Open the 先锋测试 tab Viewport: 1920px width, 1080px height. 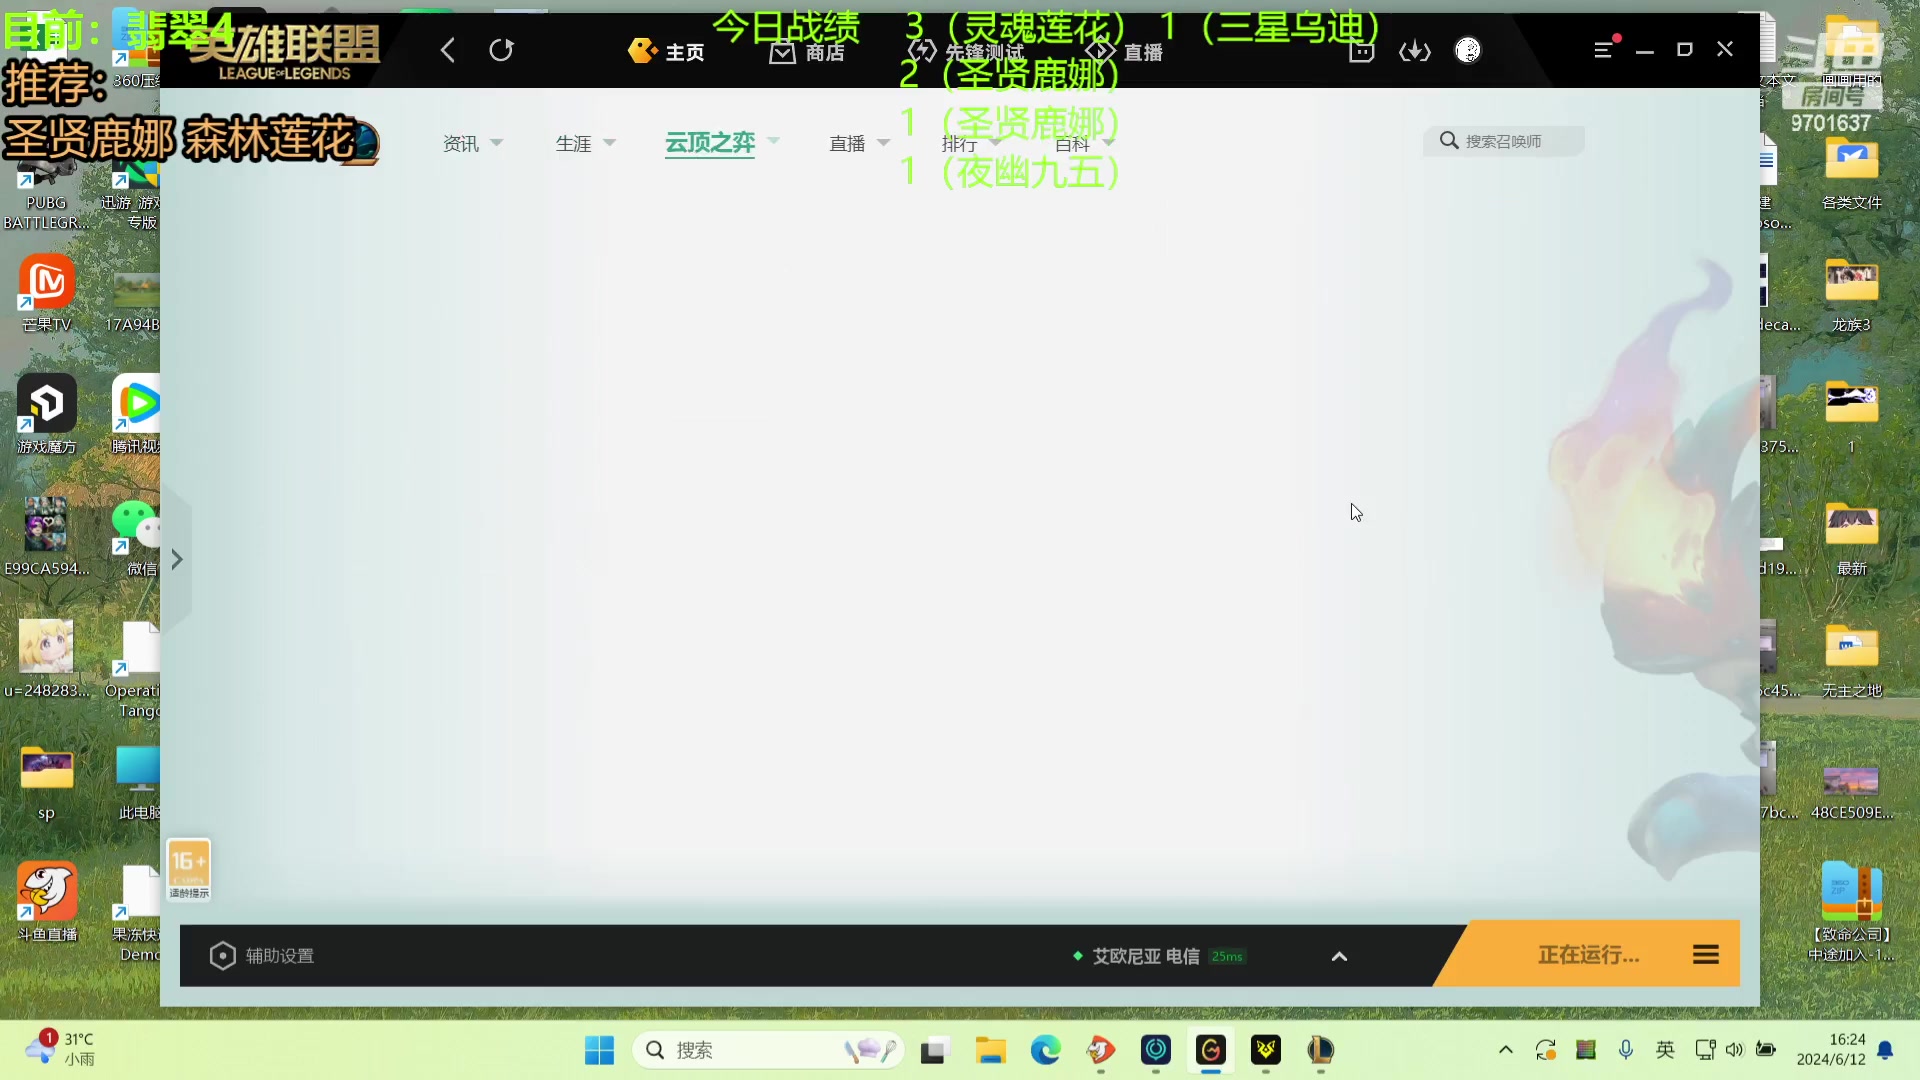pos(966,51)
